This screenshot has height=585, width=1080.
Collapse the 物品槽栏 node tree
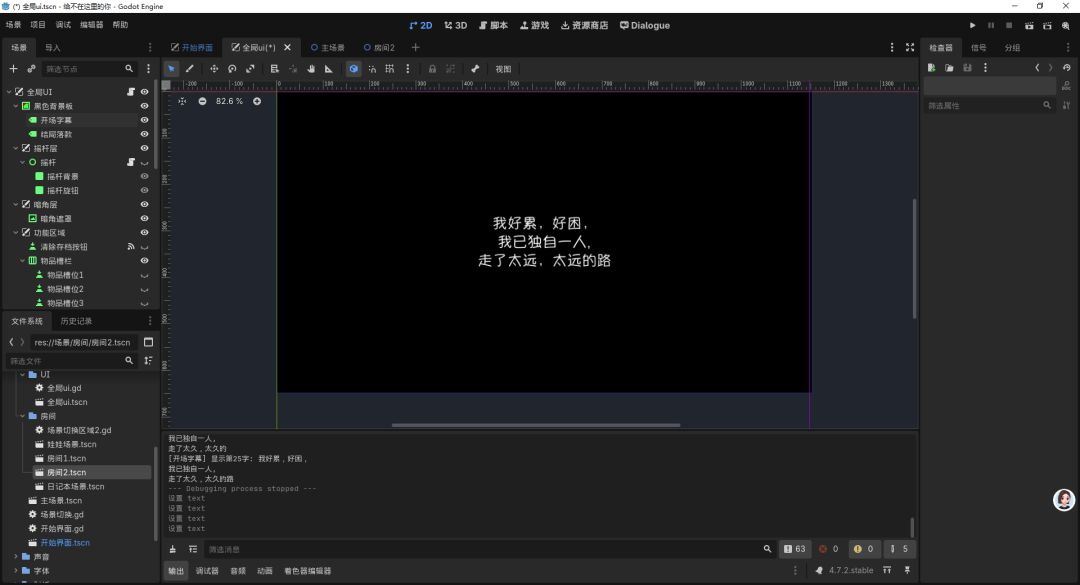coord(23,260)
